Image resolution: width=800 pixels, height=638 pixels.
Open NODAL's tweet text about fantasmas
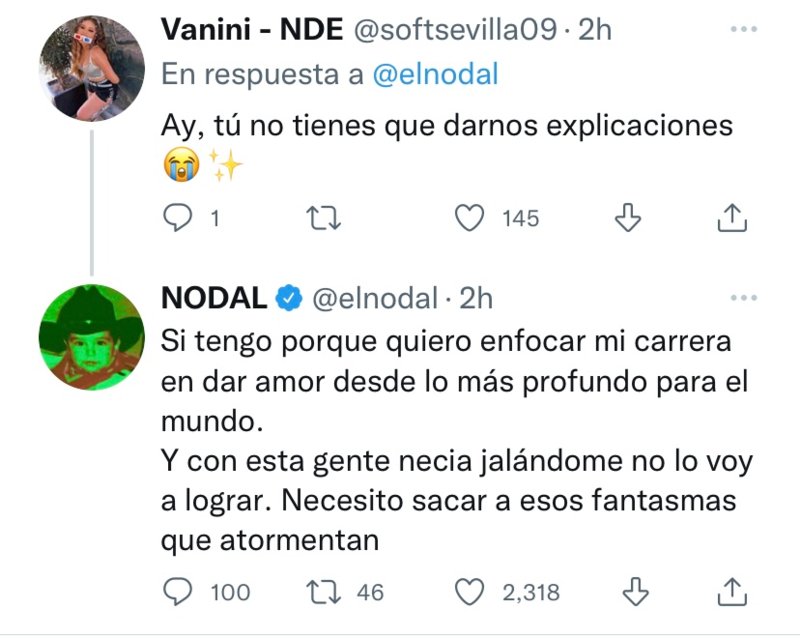457,440
